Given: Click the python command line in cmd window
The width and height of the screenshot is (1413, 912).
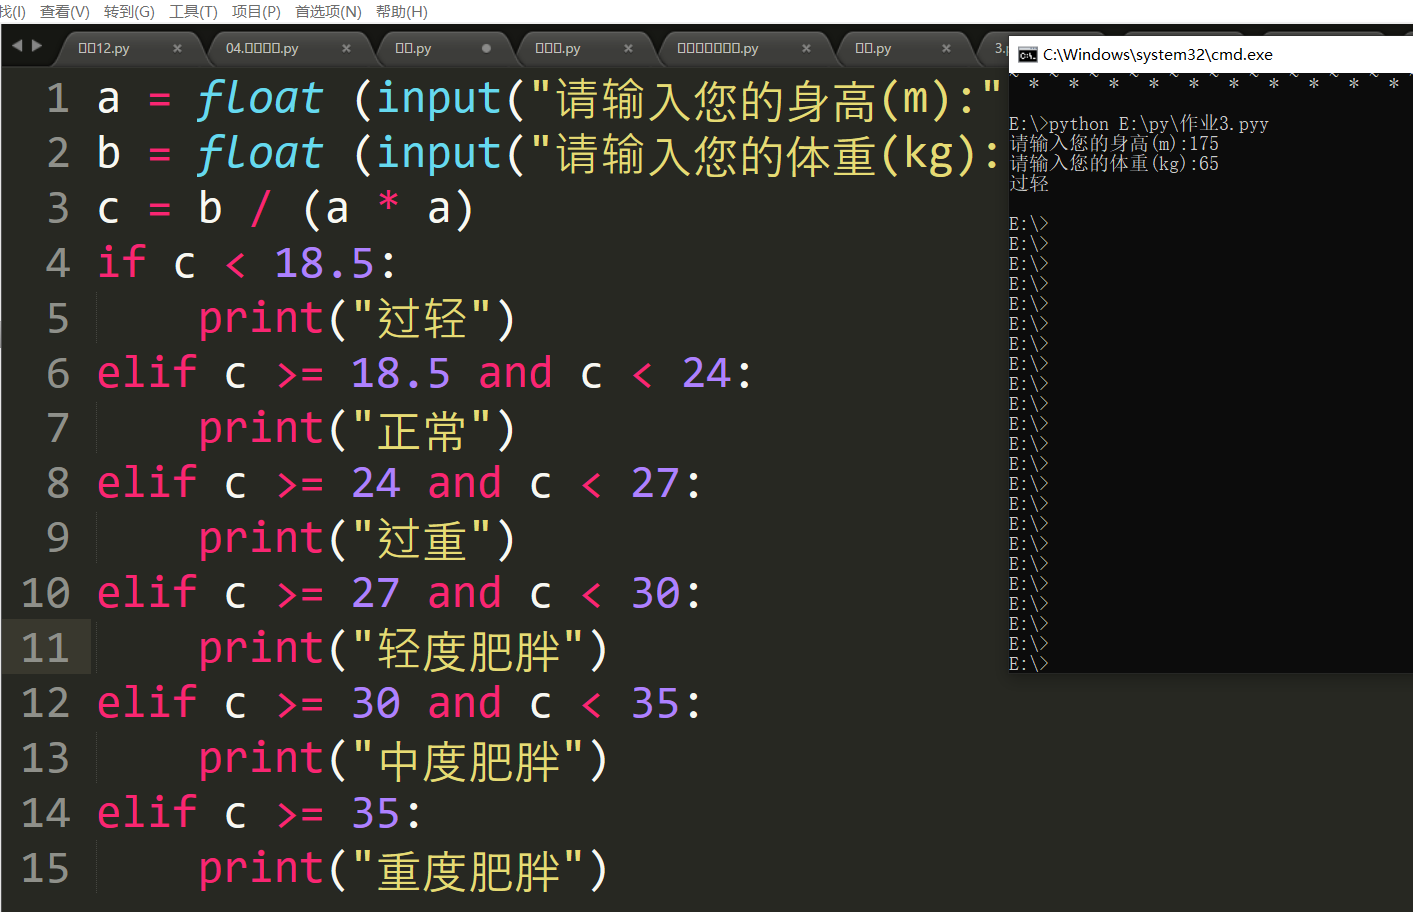Looking at the screenshot, I should 1139,124.
